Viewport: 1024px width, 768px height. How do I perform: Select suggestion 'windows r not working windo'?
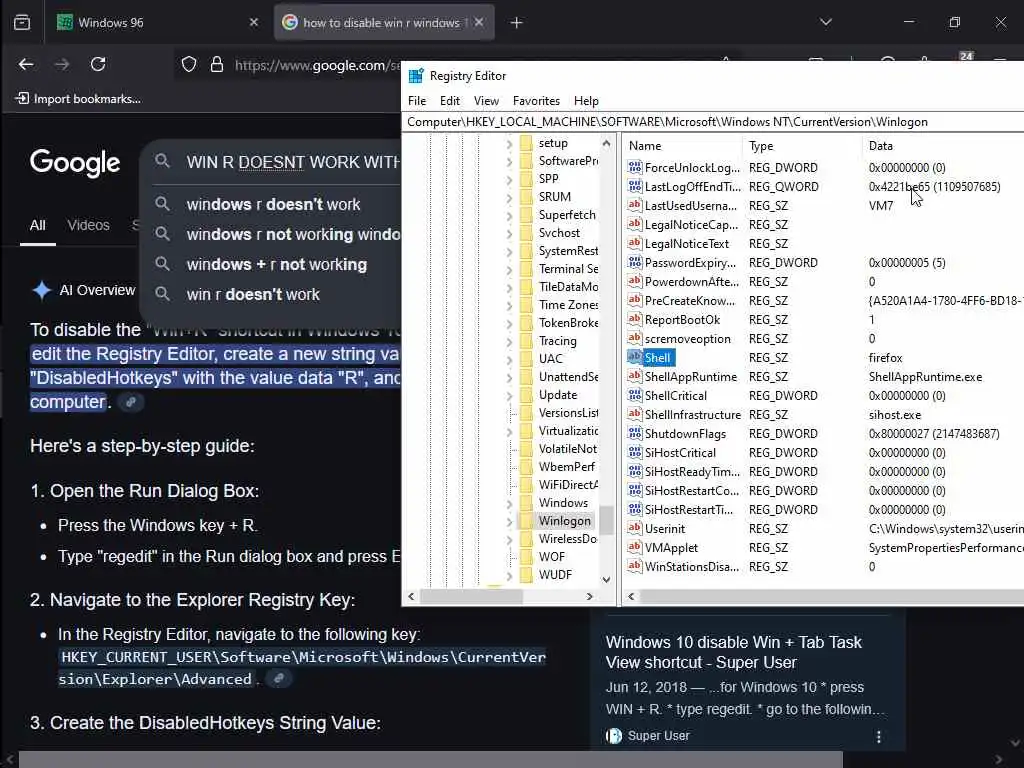293,234
